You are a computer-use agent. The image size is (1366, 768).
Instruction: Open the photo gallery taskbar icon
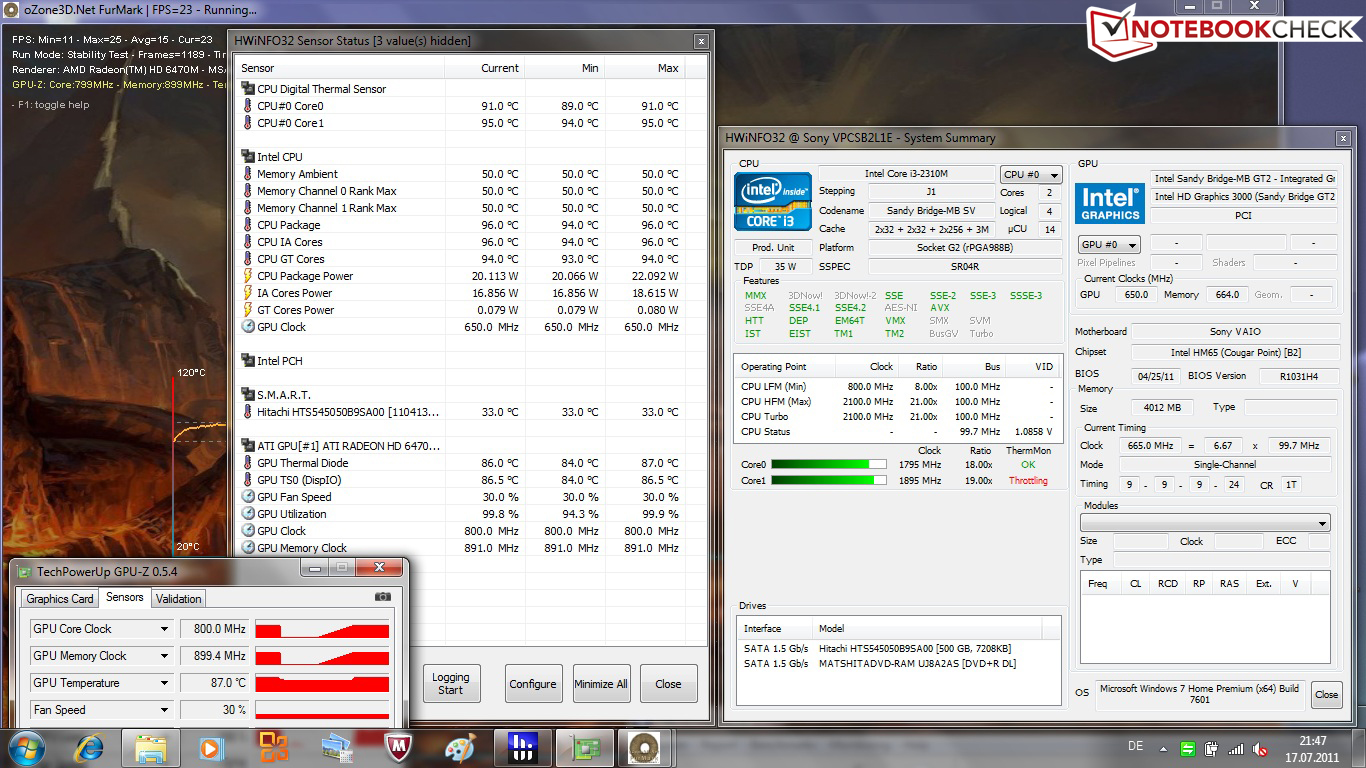click(336, 748)
